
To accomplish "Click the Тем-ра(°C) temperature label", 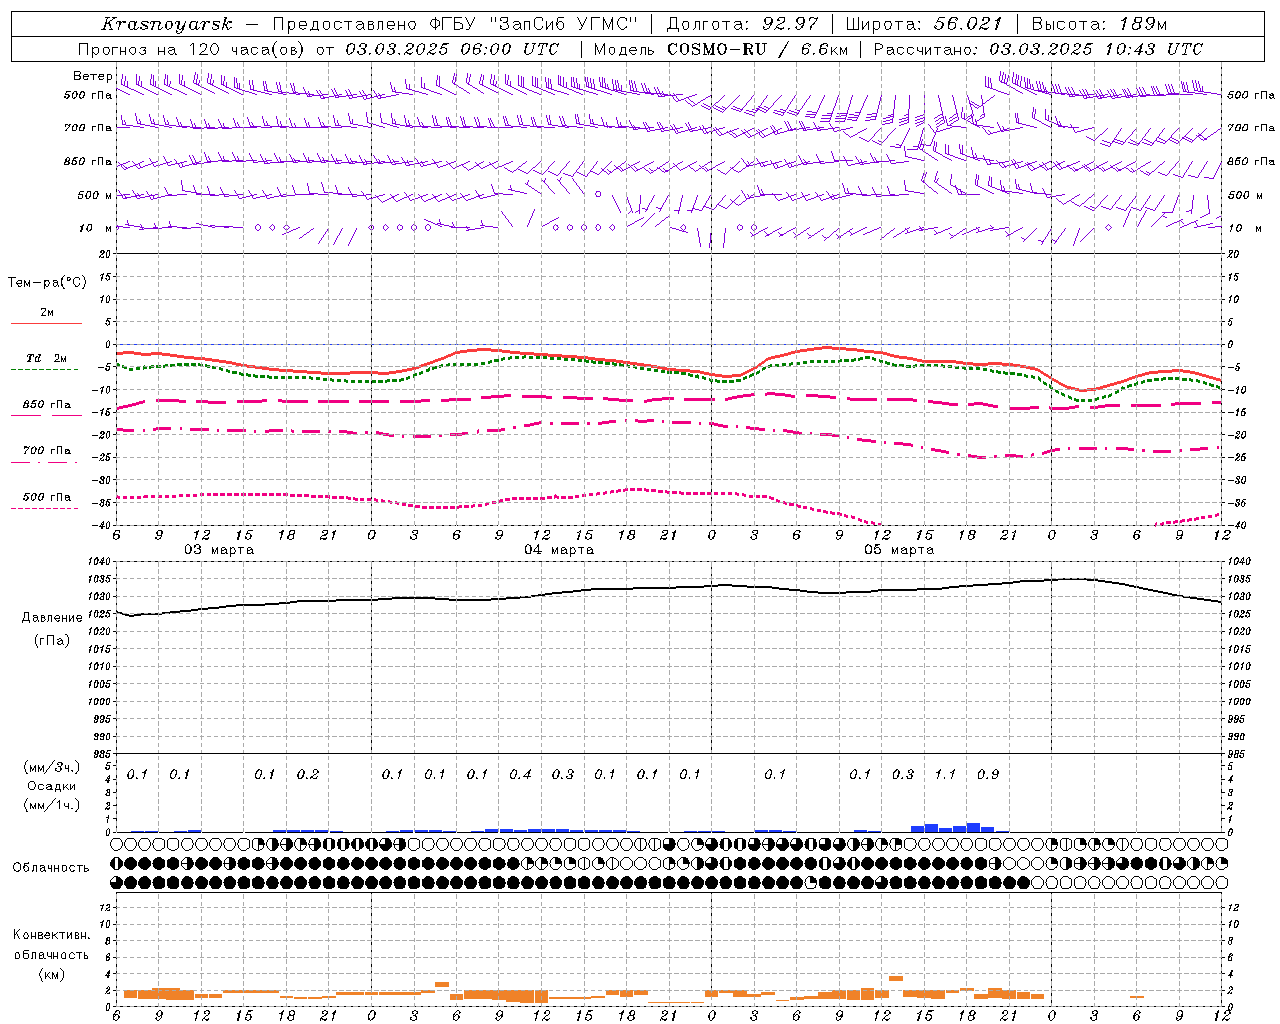I will (47, 283).
